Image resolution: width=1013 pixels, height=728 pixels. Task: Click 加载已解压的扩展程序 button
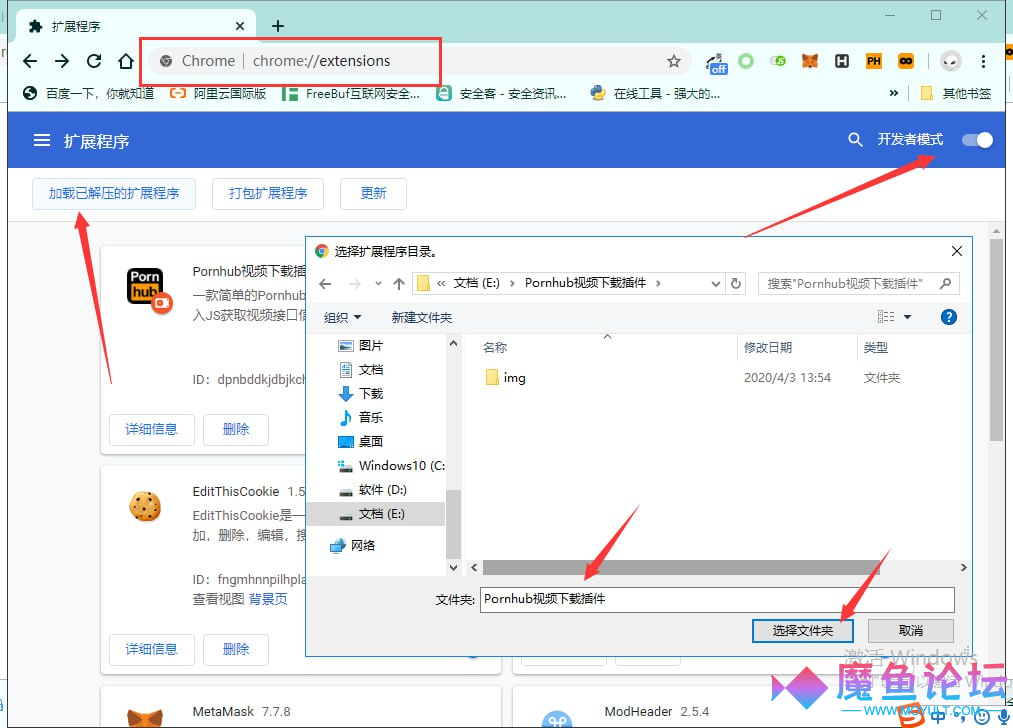pyautogui.click(x=114, y=194)
